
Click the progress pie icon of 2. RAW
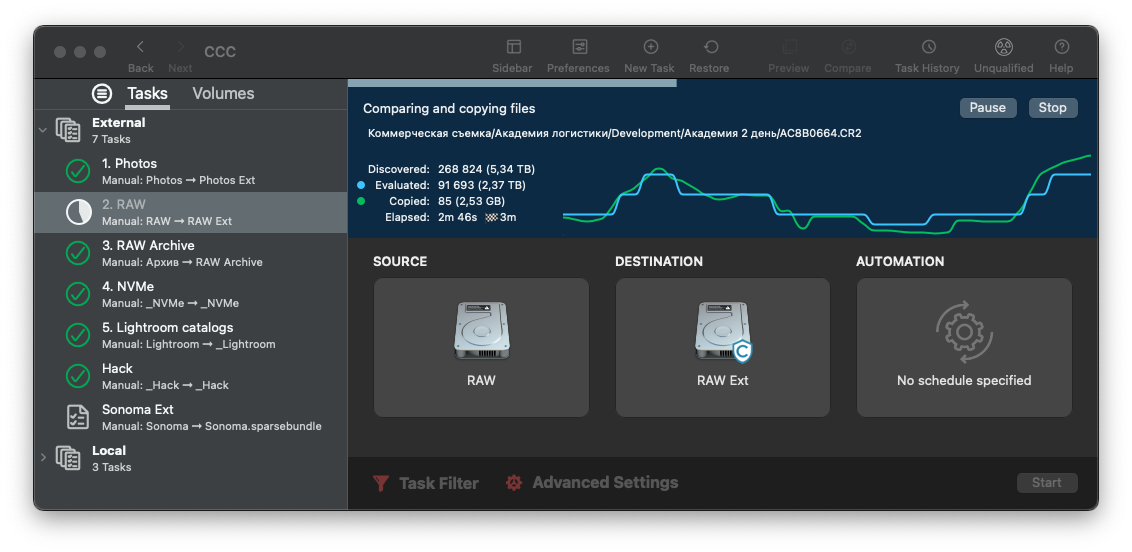coord(78,212)
